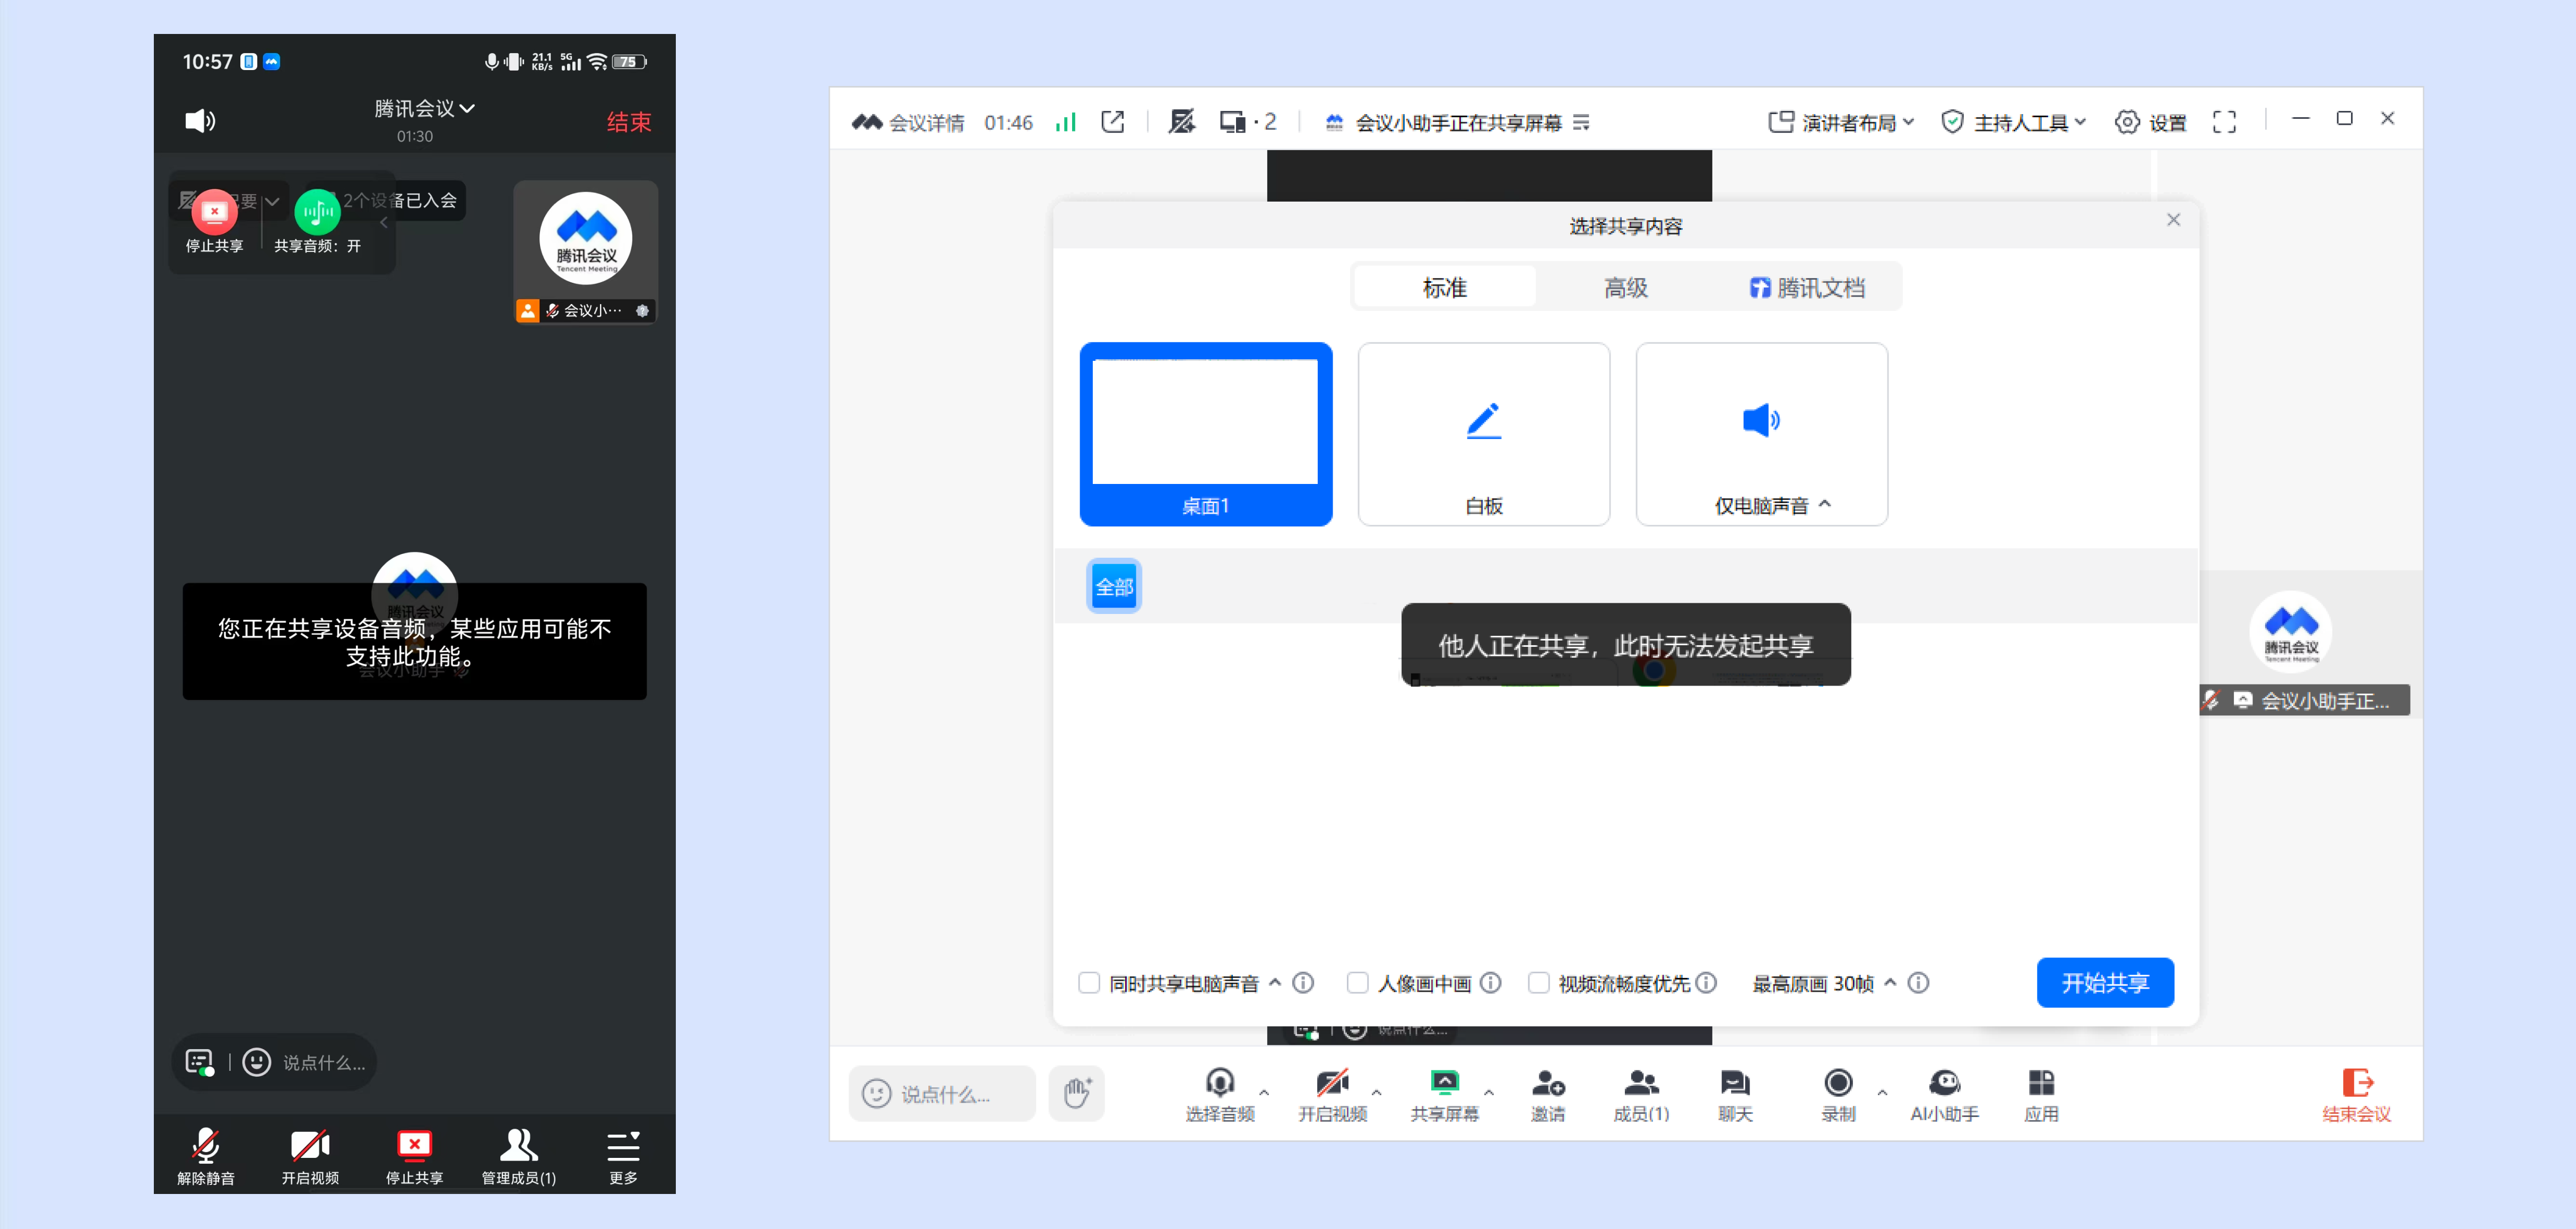Click the green network signal bars icon

1066,122
